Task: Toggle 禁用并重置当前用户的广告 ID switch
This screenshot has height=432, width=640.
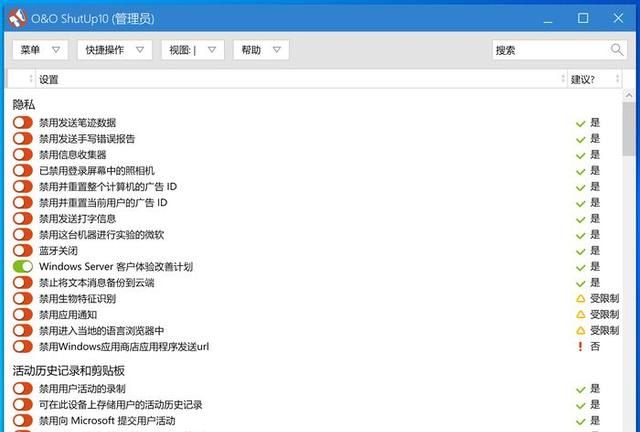Action: tap(22, 202)
